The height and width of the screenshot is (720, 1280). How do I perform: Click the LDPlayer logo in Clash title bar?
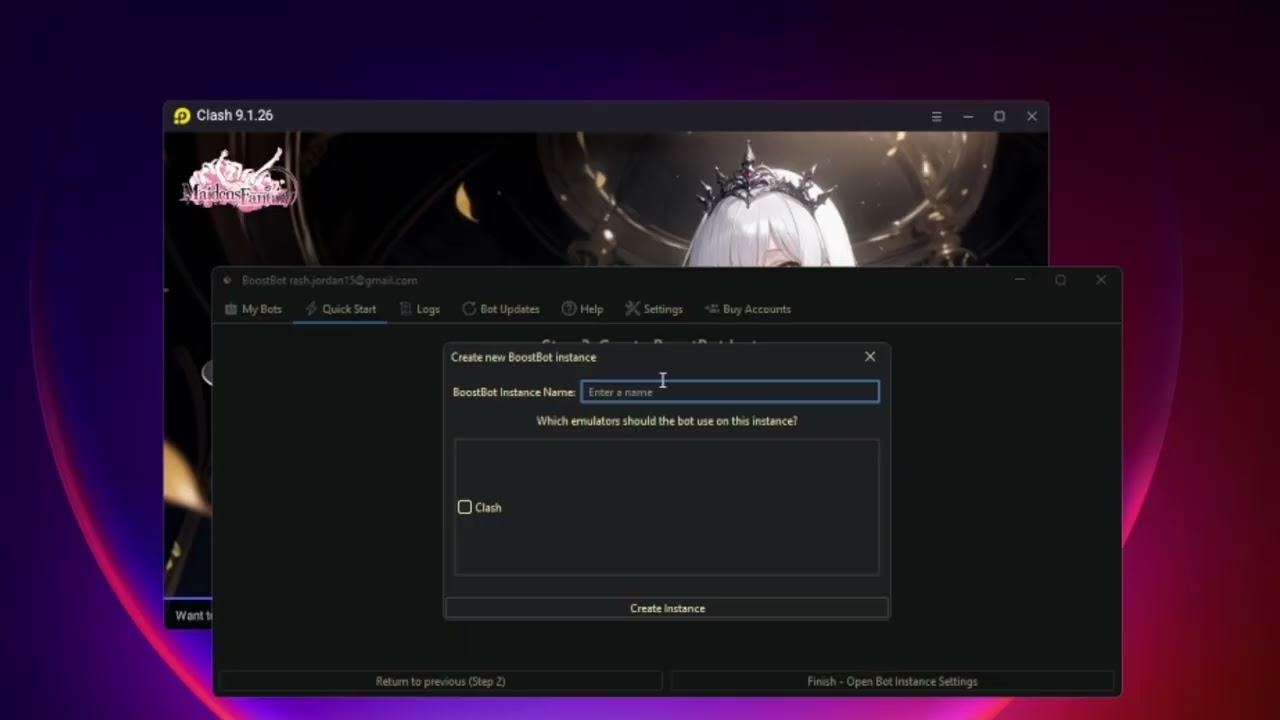[182, 116]
